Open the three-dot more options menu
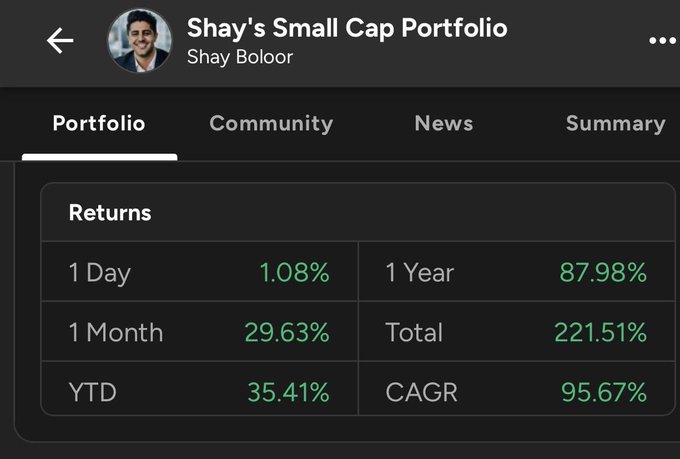The width and height of the screenshot is (680, 459). point(662,41)
